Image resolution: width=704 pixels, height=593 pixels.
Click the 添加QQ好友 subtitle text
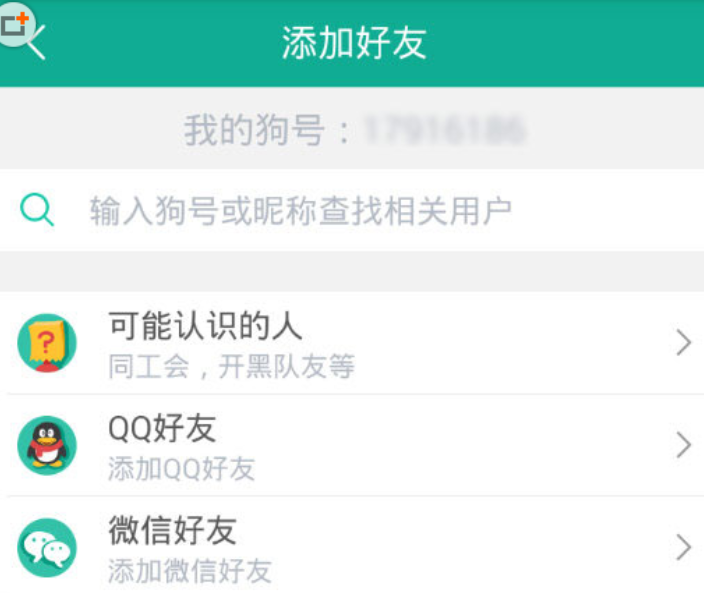(181, 468)
